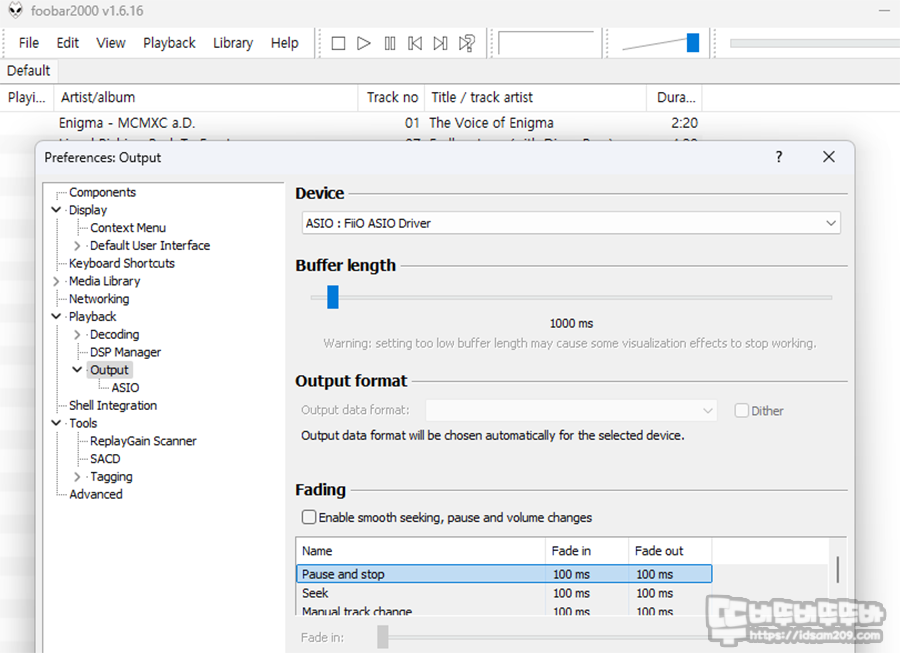Open Shell Integration preferences page
900x653 pixels.
point(113,406)
